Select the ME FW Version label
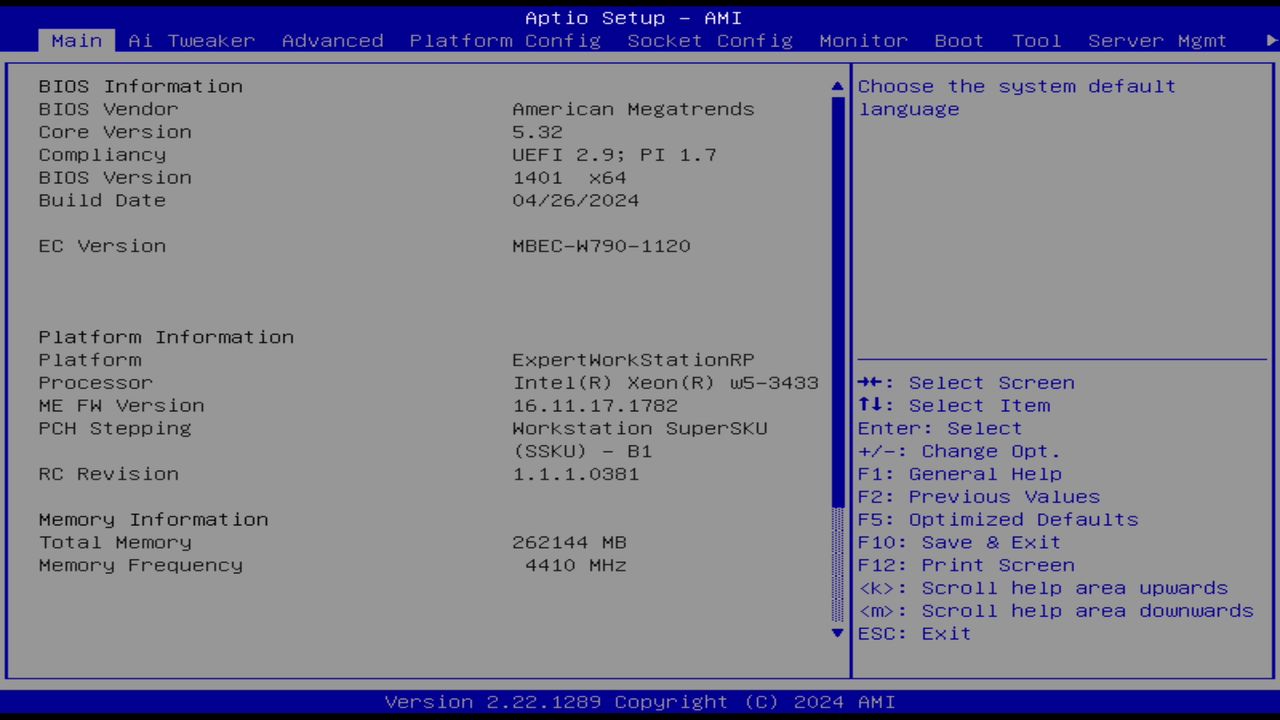Image resolution: width=1280 pixels, height=720 pixels. [x=122, y=406]
